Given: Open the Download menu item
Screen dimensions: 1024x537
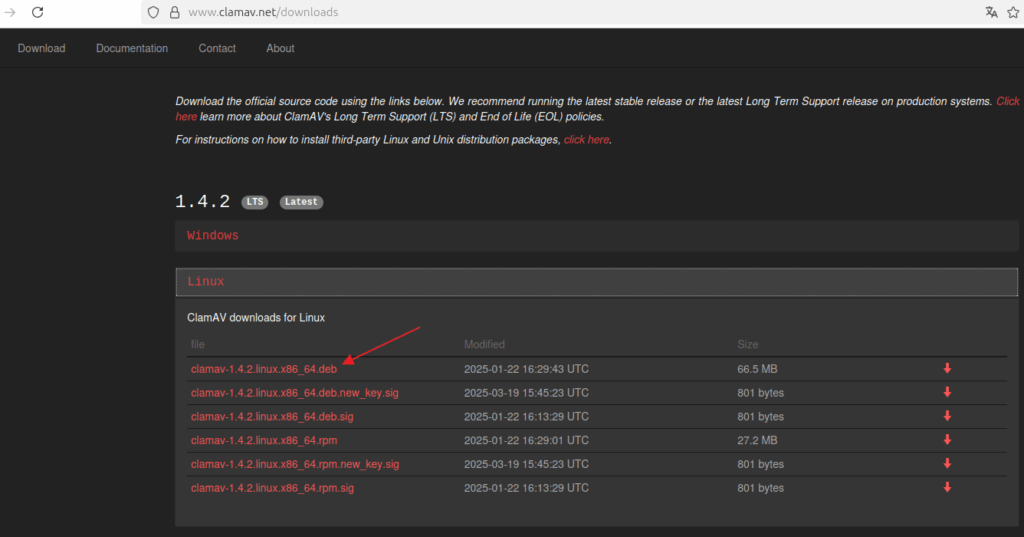Looking at the screenshot, I should pyautogui.click(x=41, y=48).
